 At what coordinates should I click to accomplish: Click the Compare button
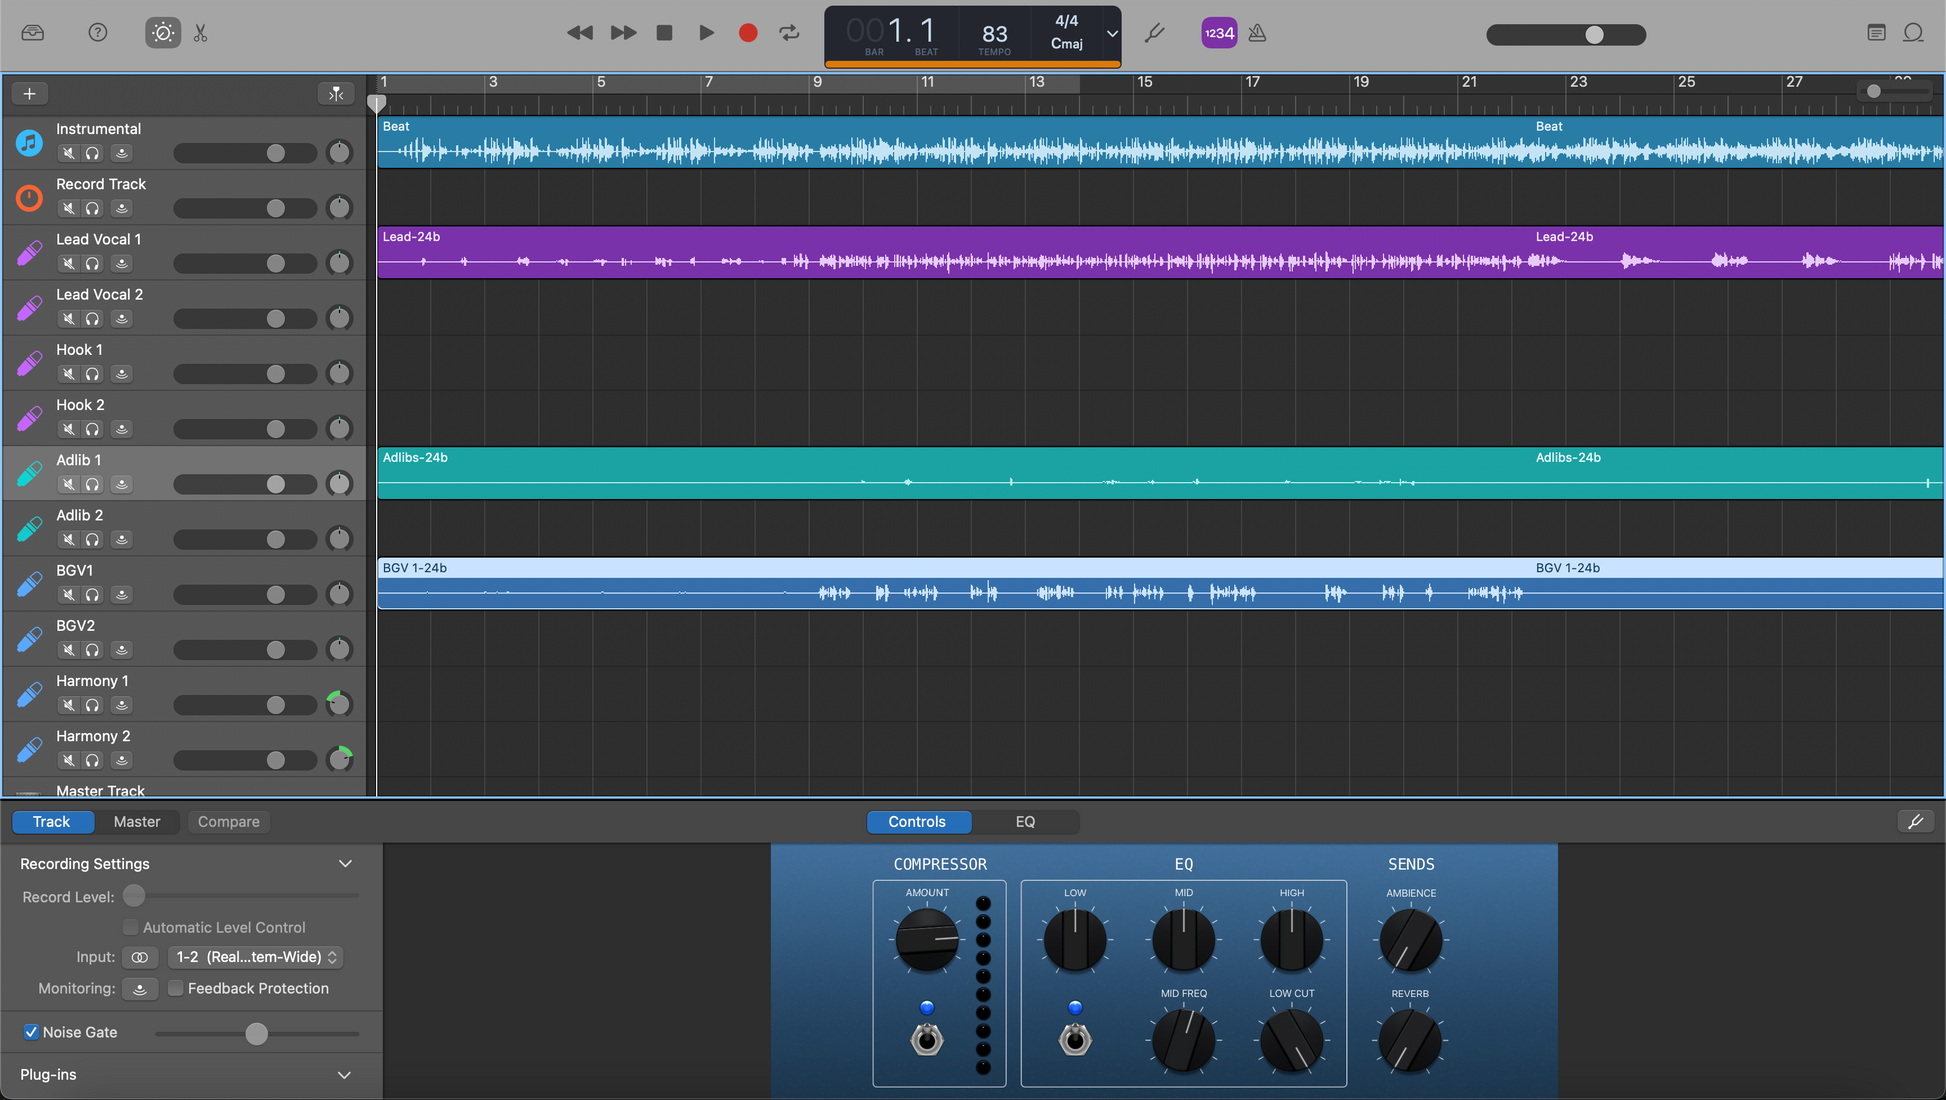tap(228, 821)
